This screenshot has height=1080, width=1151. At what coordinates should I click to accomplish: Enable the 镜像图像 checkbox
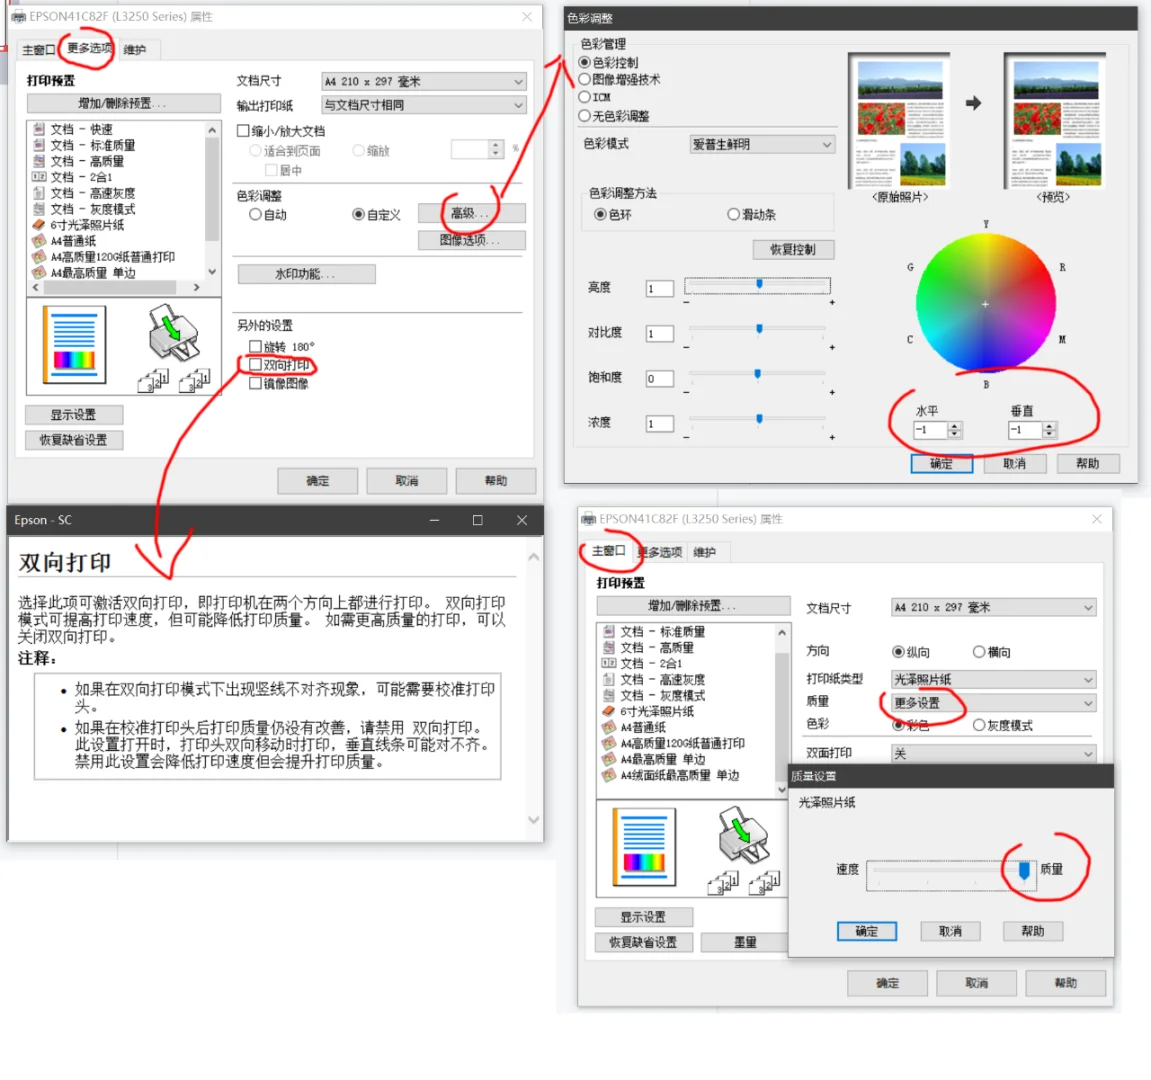(255, 383)
